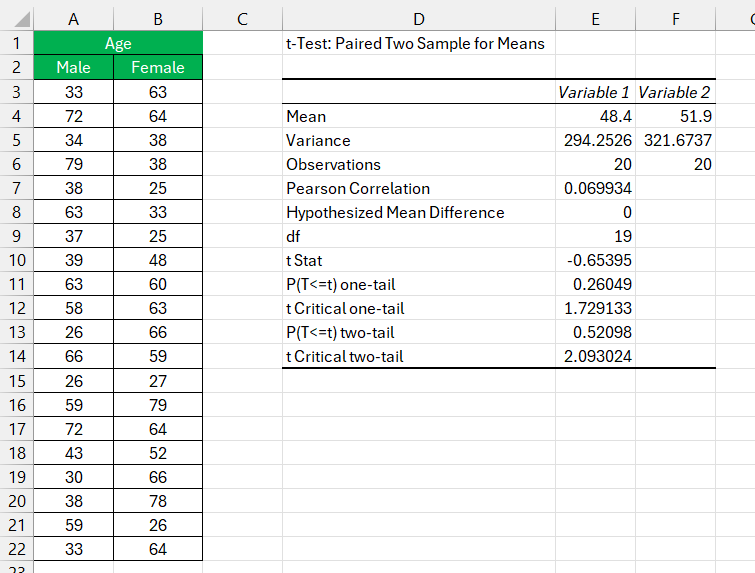Image resolution: width=755 pixels, height=573 pixels.
Task: Select column C header
Action: click(x=242, y=19)
